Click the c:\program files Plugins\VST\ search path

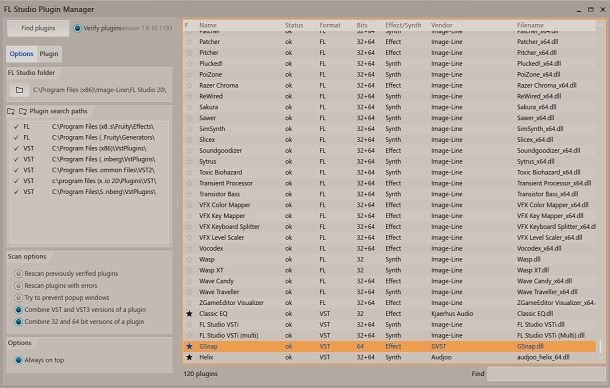tap(104, 181)
